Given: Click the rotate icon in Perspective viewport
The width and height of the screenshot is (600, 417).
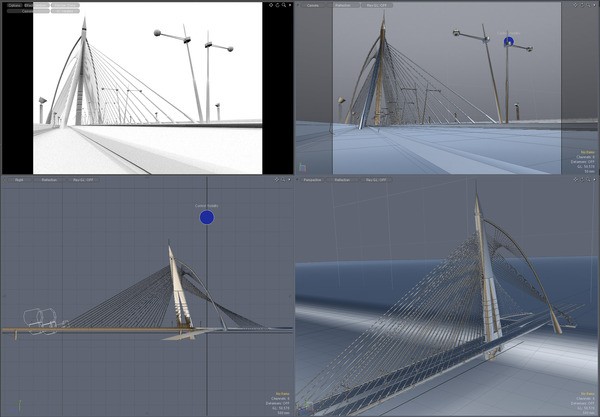Looking at the screenshot, I should pyautogui.click(x=580, y=180).
